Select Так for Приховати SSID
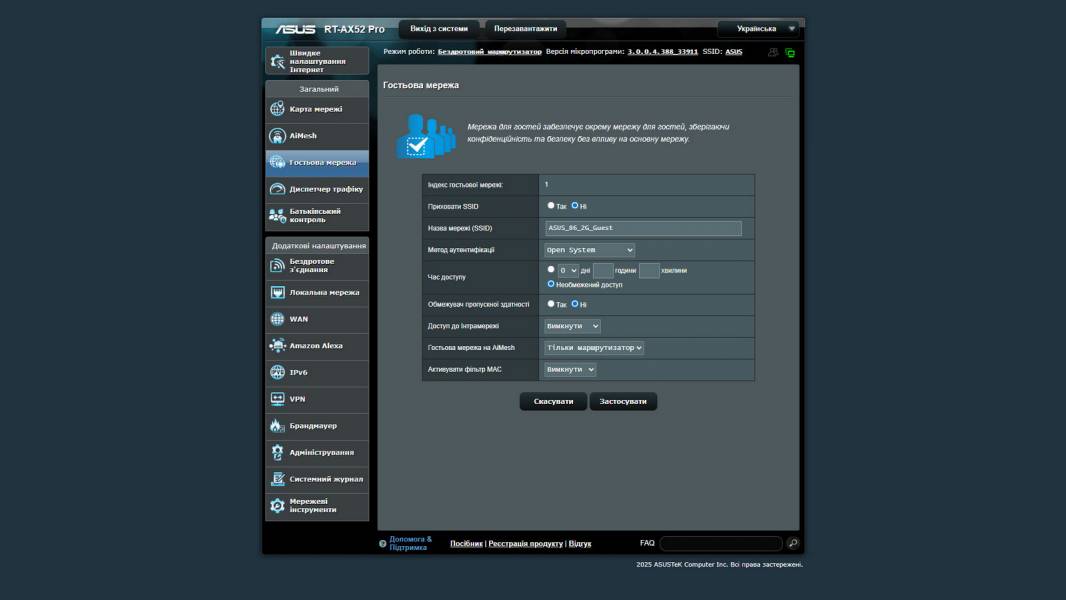1066x600 pixels. point(551,206)
